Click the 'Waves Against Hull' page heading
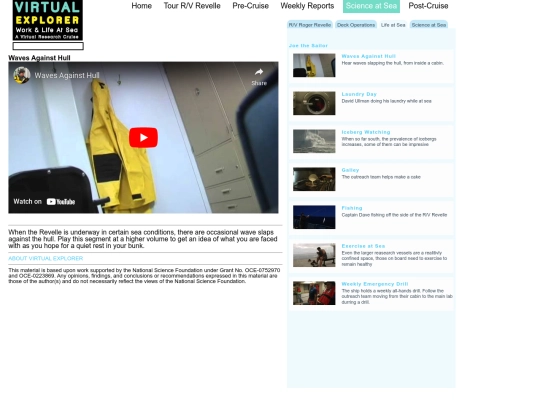 point(39,58)
